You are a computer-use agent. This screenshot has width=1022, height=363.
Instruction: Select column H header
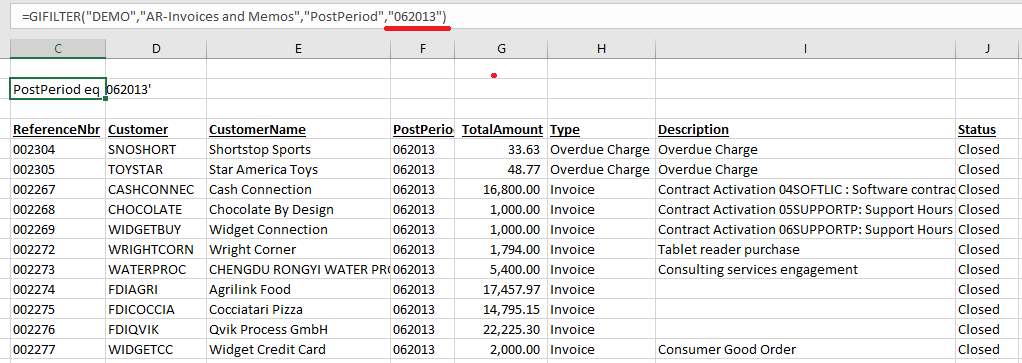coord(601,48)
